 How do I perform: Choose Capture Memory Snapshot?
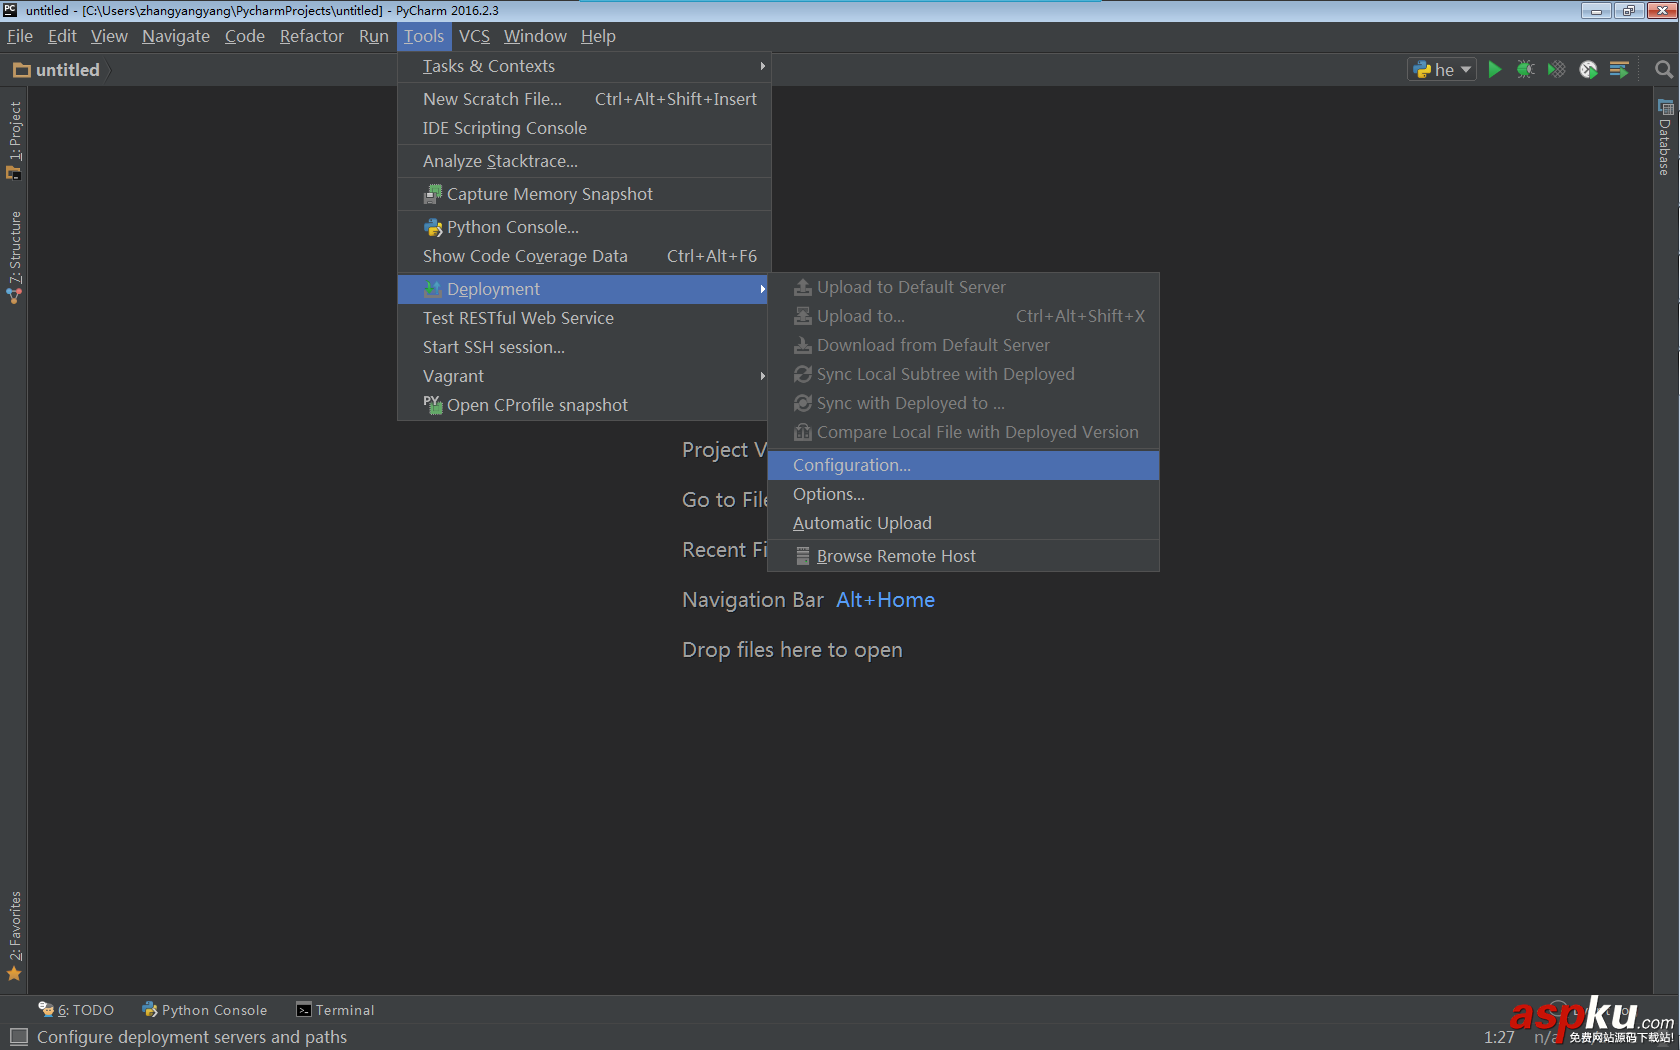584,194
